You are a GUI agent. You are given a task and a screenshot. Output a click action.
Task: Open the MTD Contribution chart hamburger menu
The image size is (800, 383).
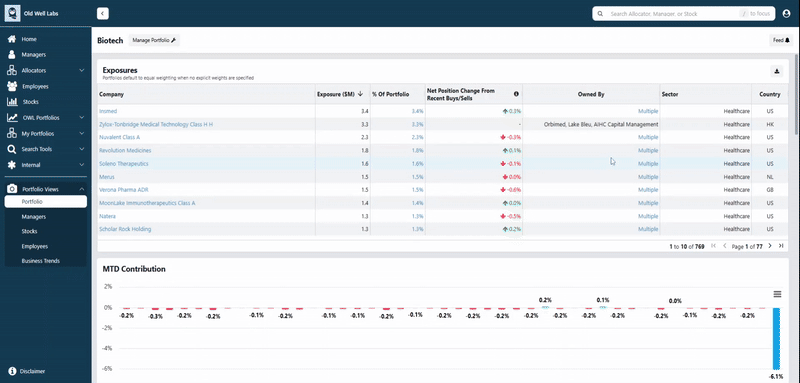[777, 294]
